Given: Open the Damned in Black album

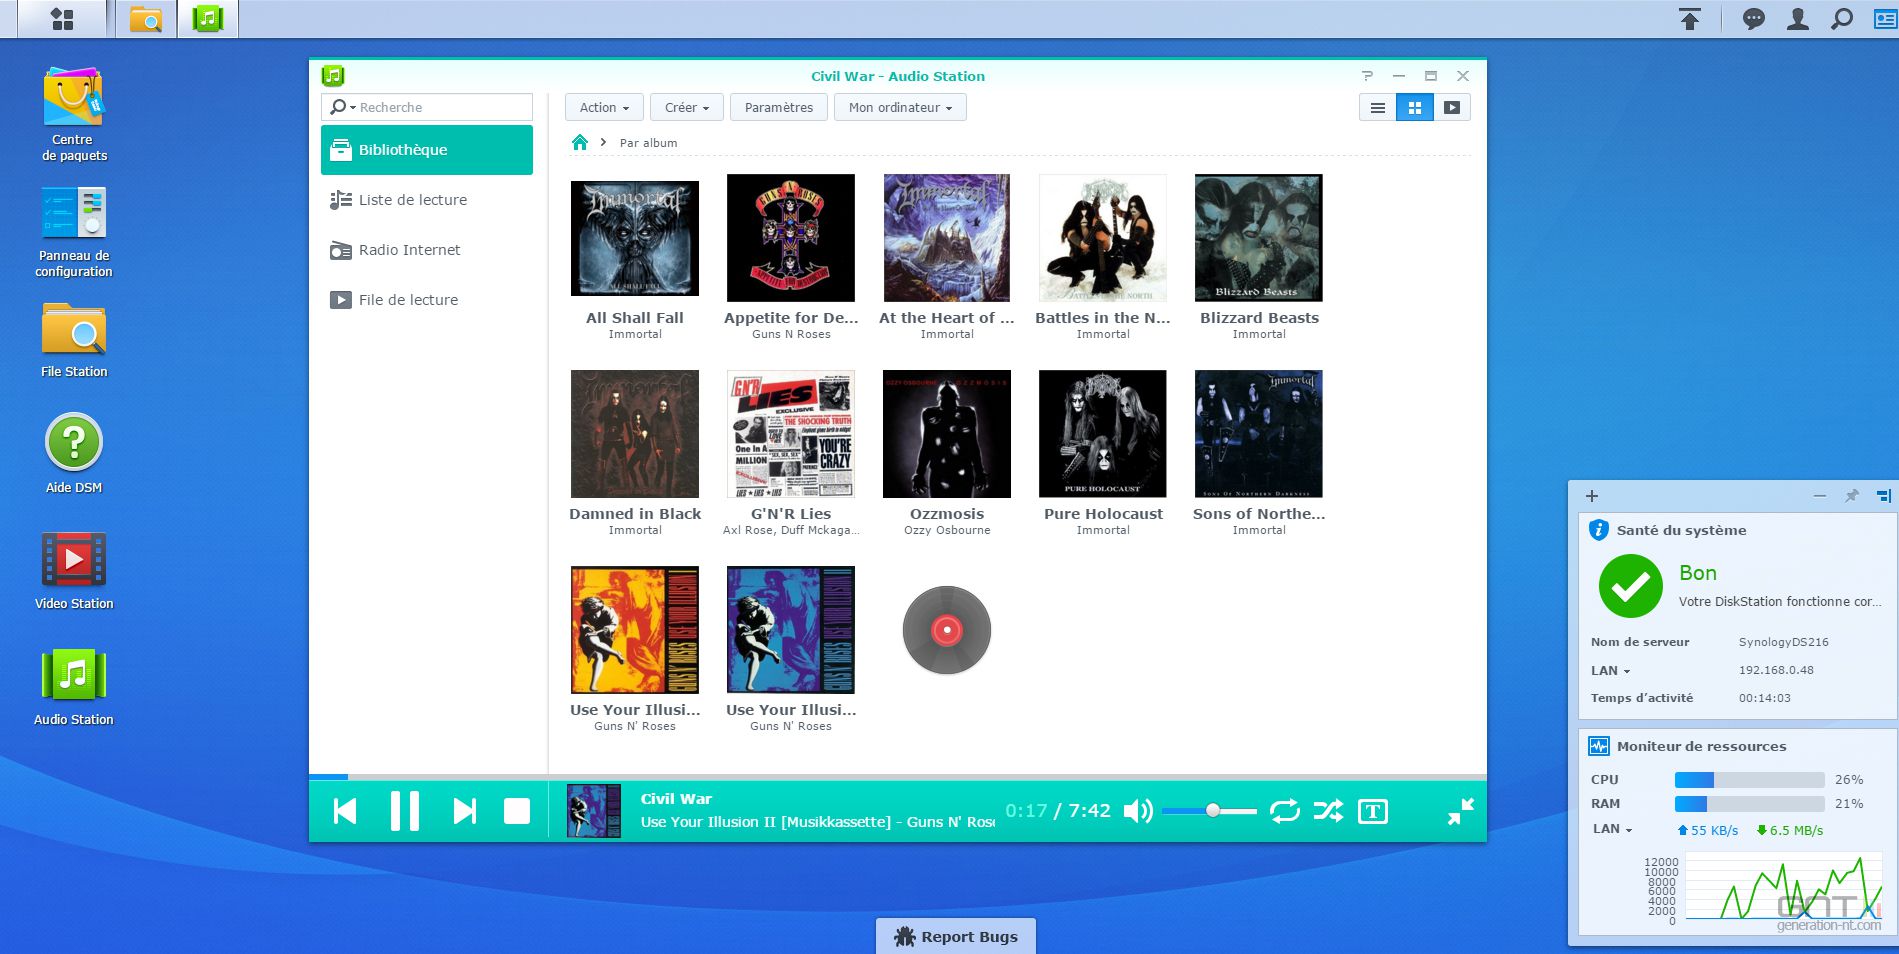Looking at the screenshot, I should [635, 434].
